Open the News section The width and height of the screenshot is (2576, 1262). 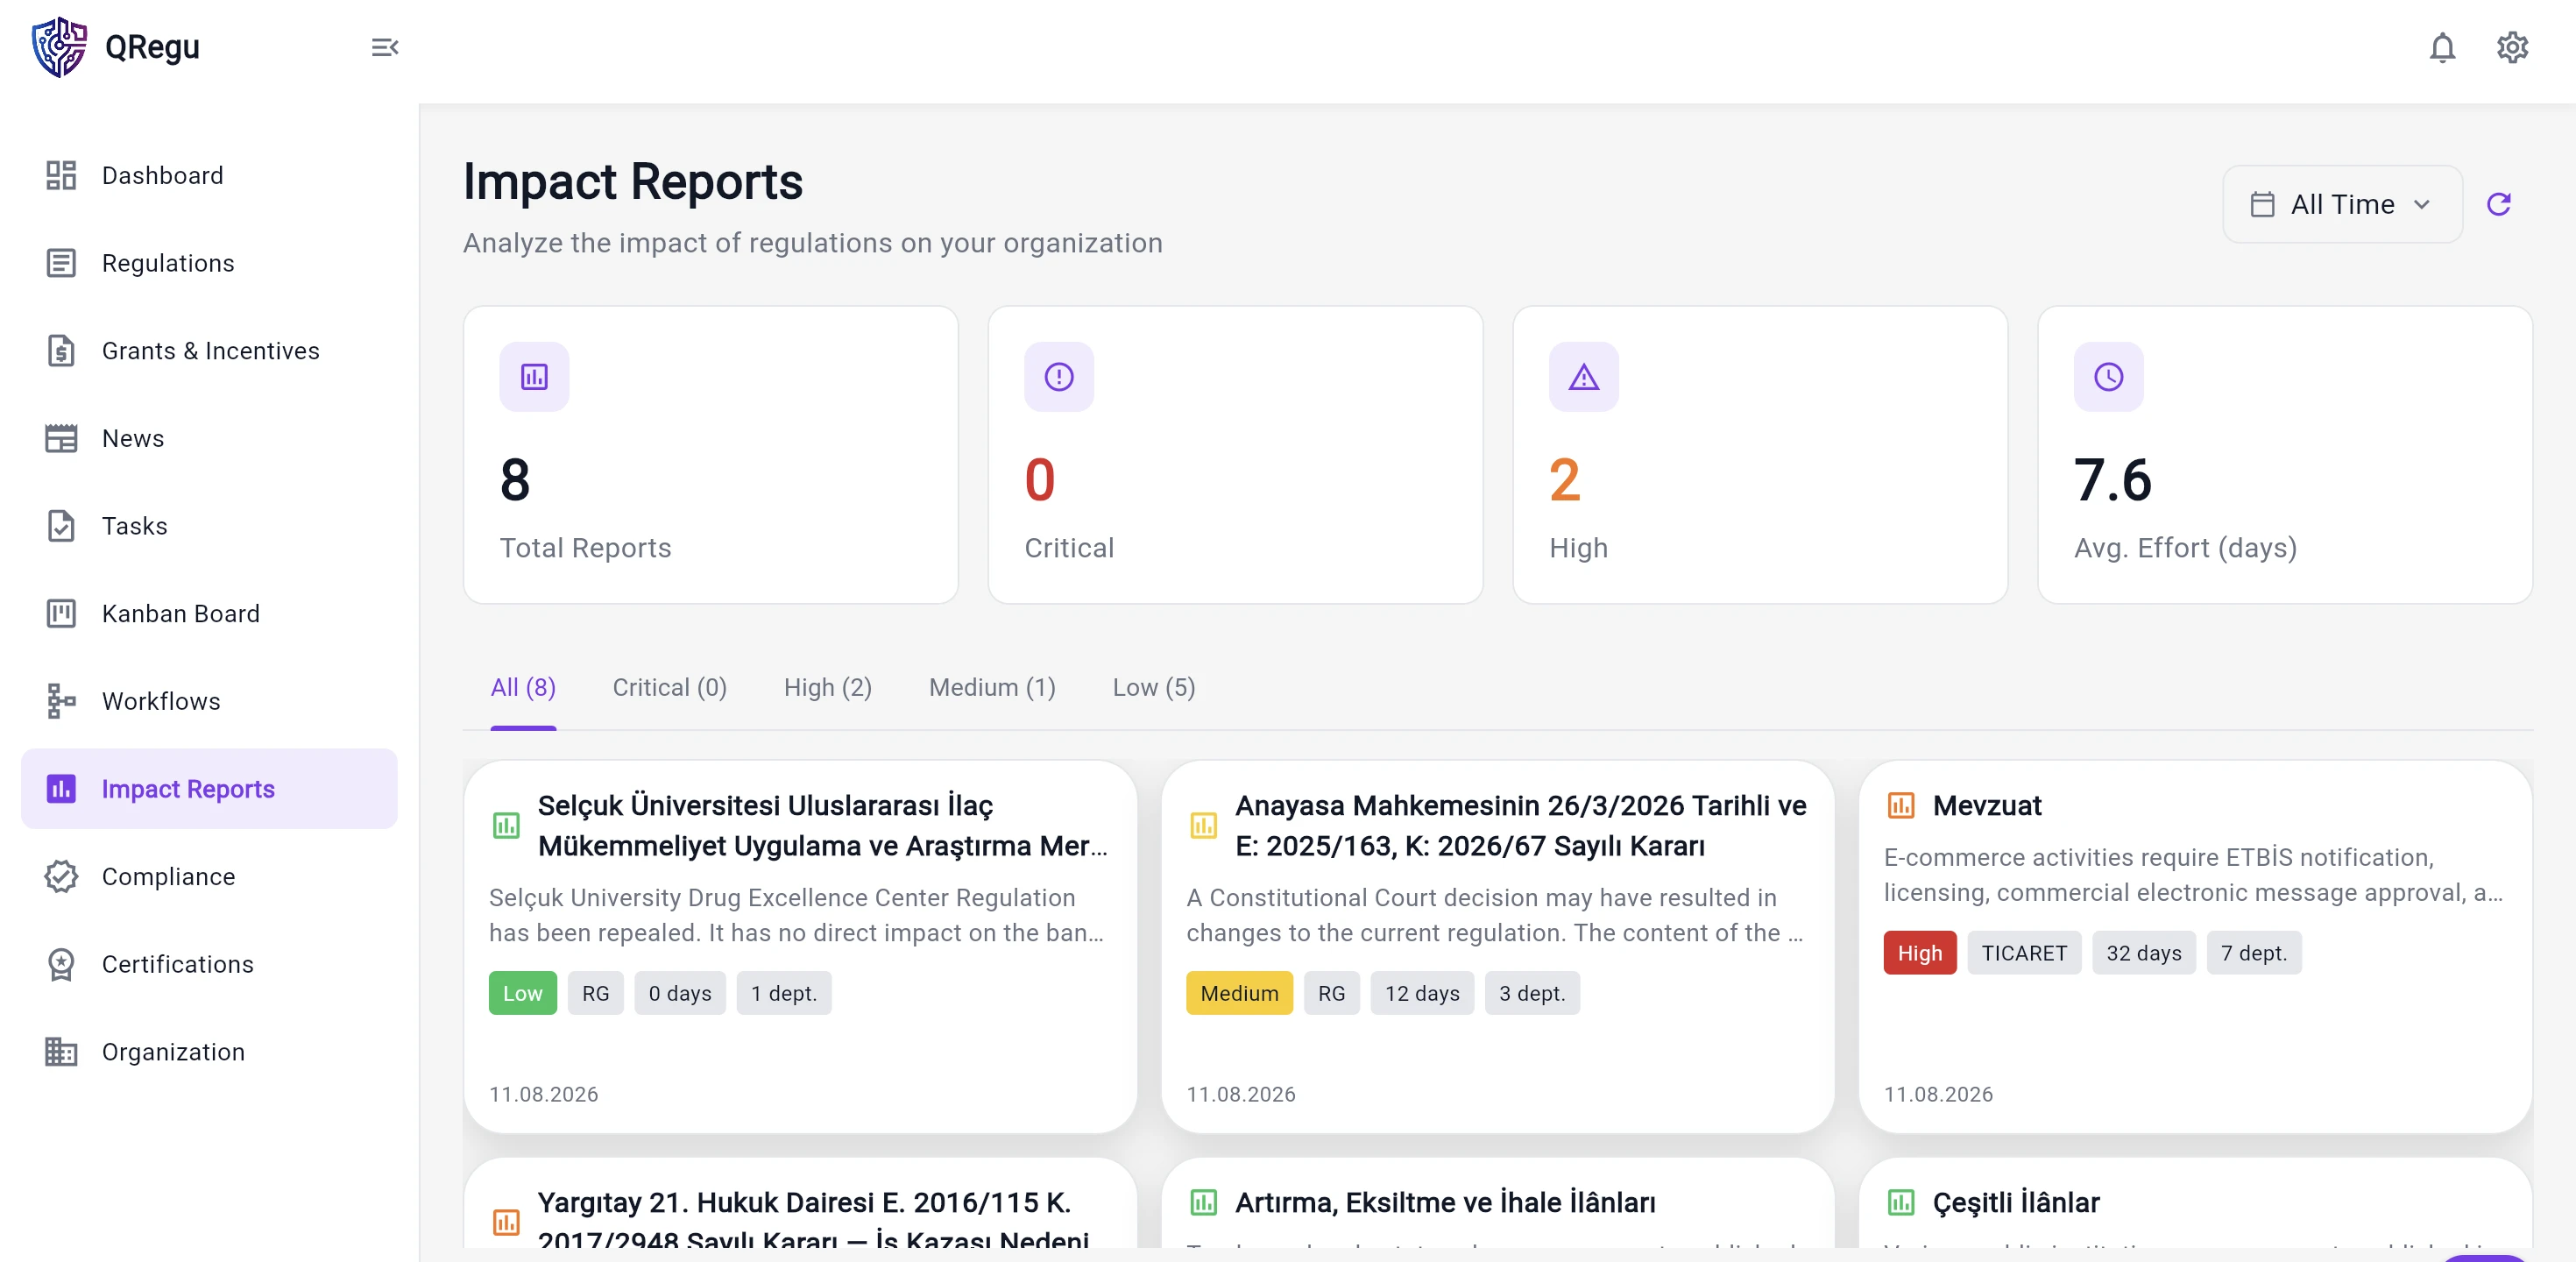pos(209,438)
